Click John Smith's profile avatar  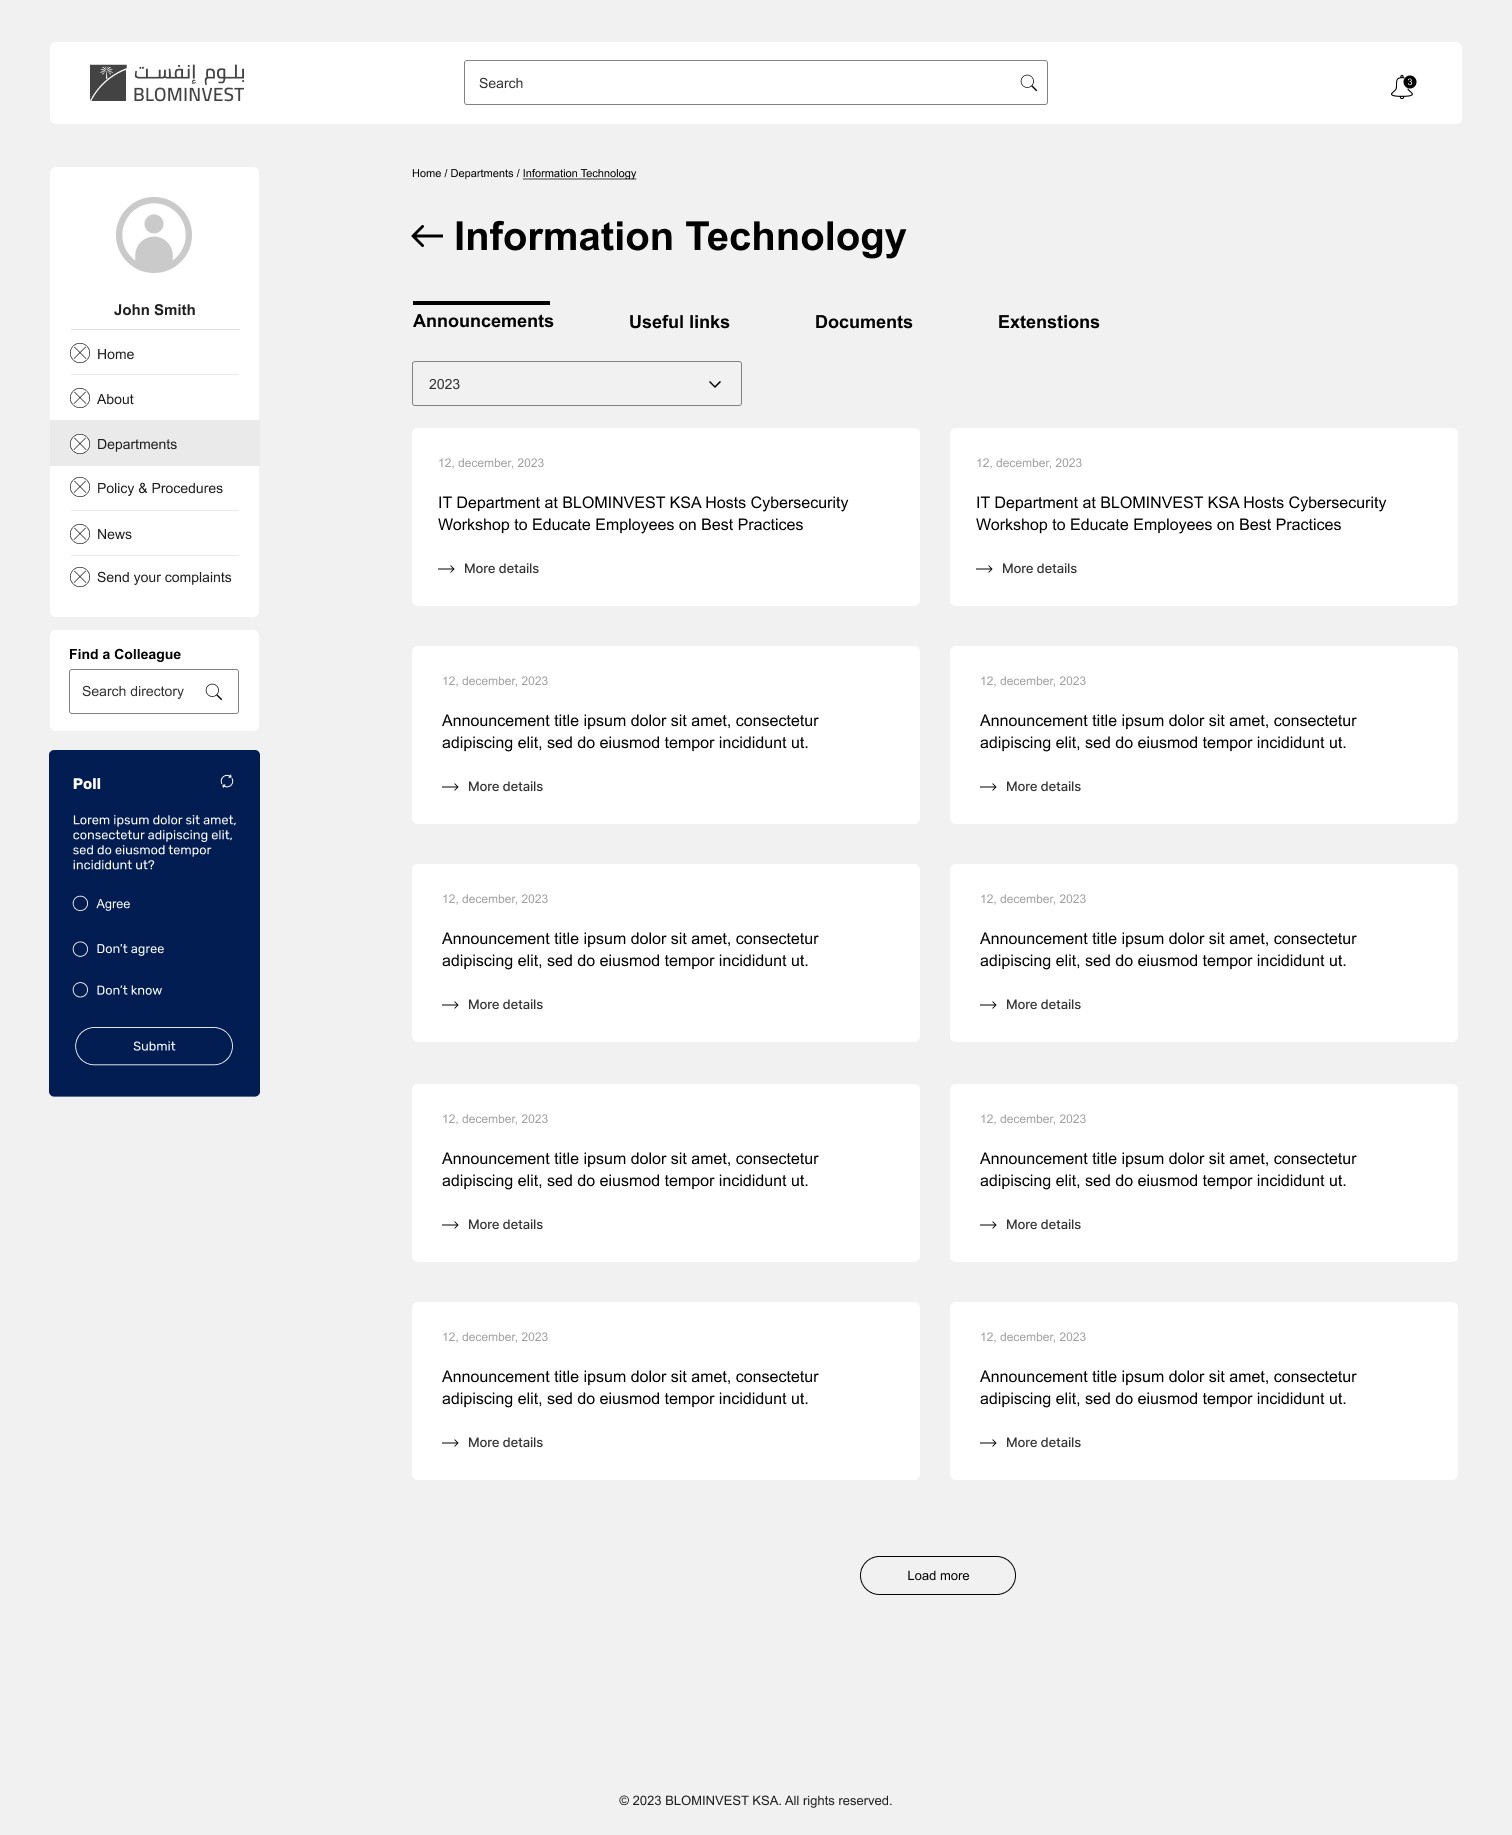point(154,235)
